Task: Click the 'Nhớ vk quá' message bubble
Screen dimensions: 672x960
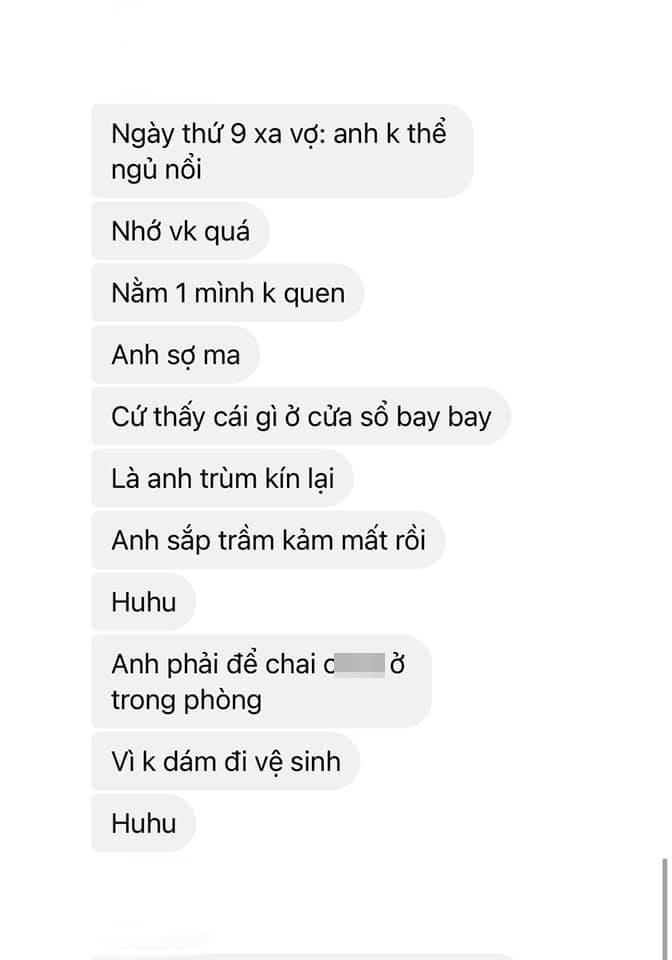Action: [181, 231]
